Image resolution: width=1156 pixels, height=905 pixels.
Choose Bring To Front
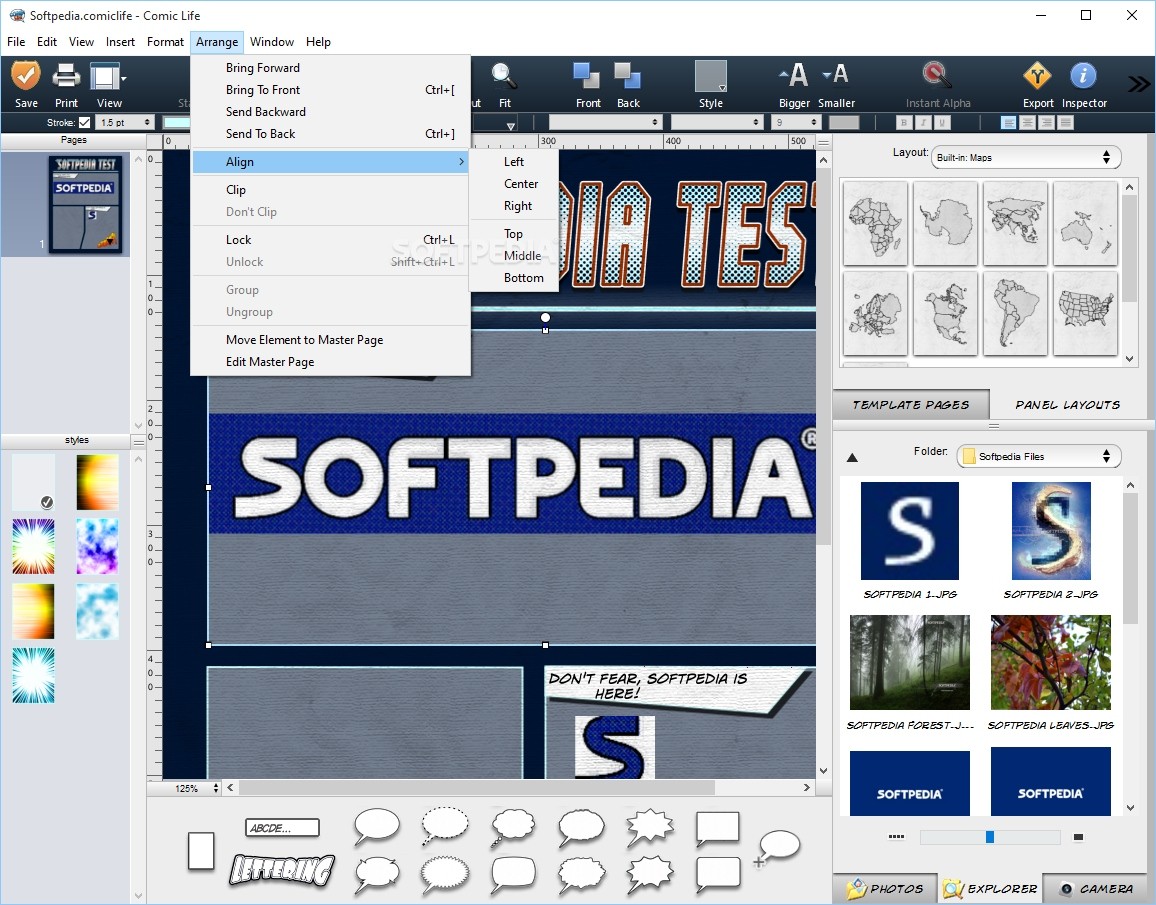coord(330,90)
